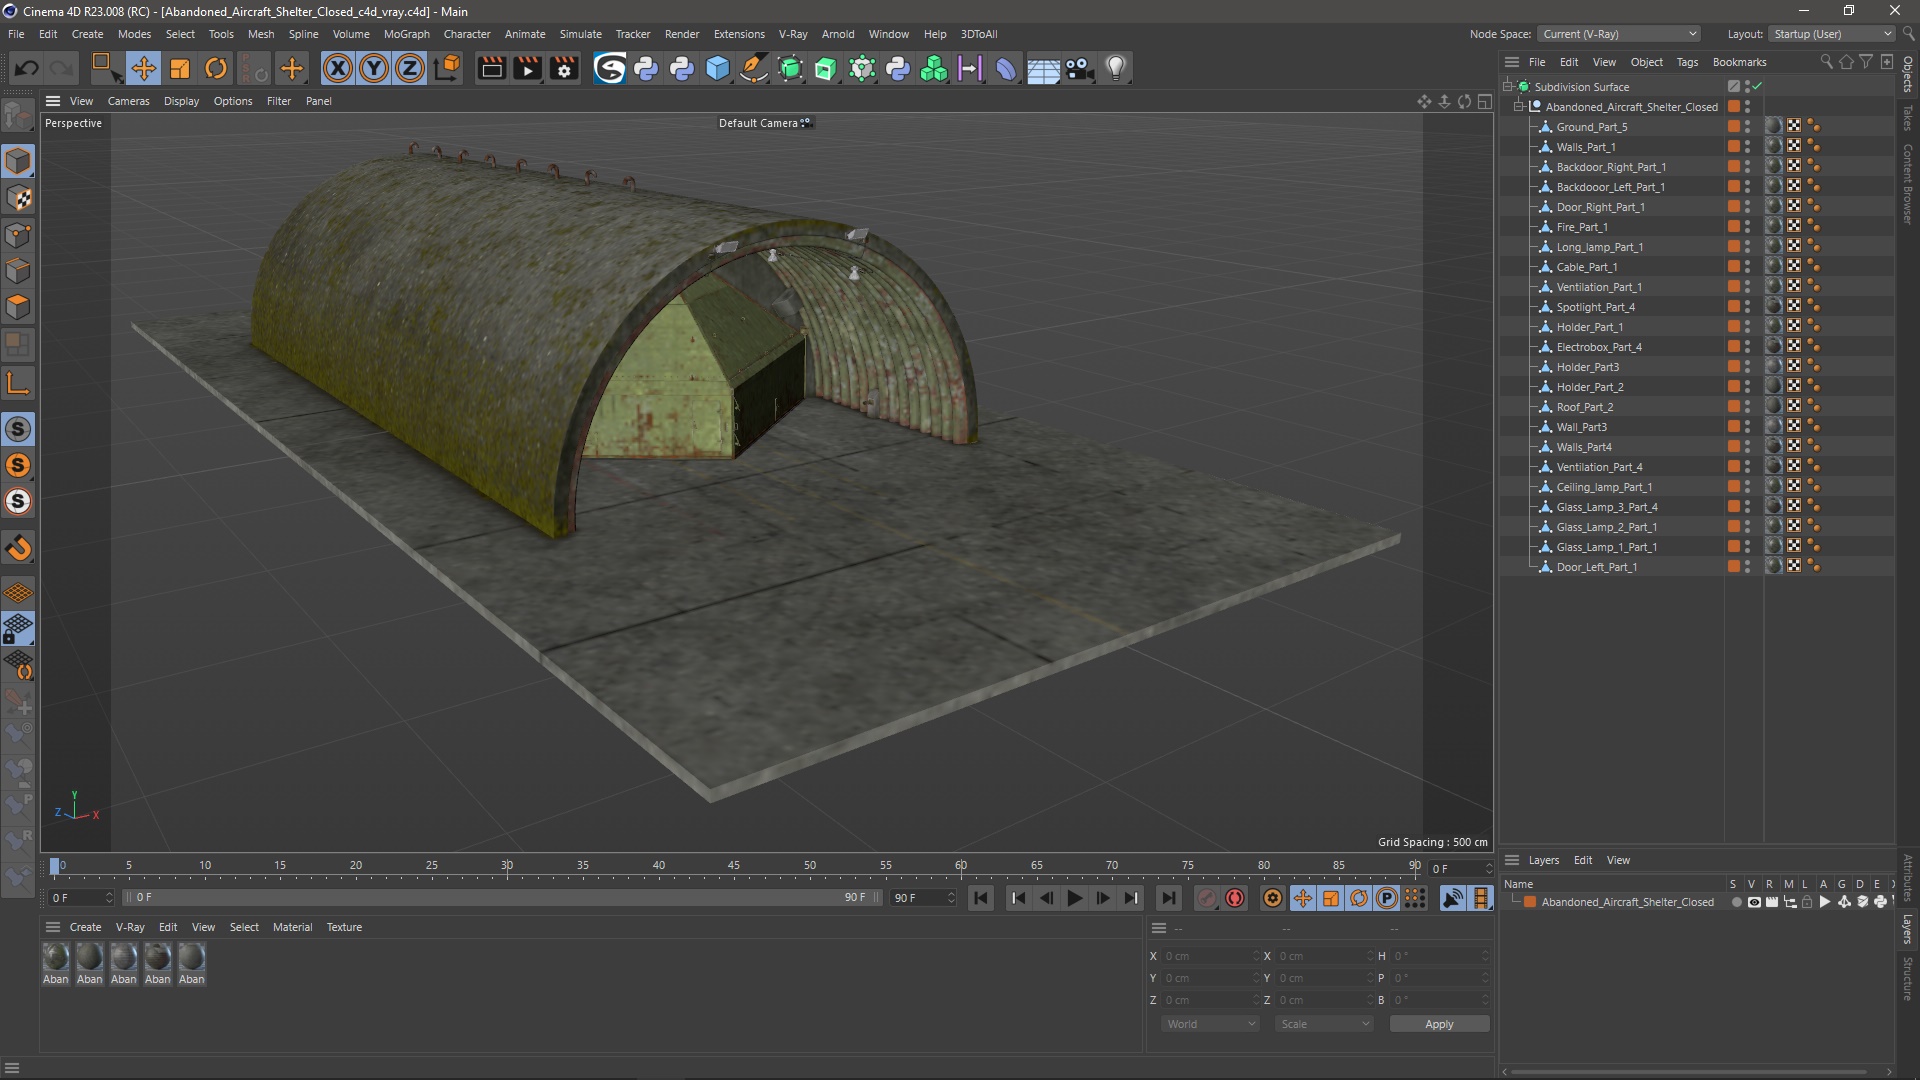1920x1080 pixels.
Task: Click Render View clapperboard icon
Action: [491, 68]
